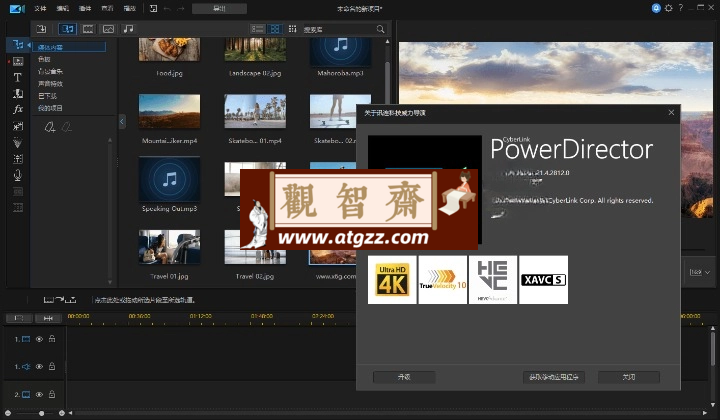Open the Media Room in the sidebar
The height and width of the screenshot is (420, 720).
18,45
